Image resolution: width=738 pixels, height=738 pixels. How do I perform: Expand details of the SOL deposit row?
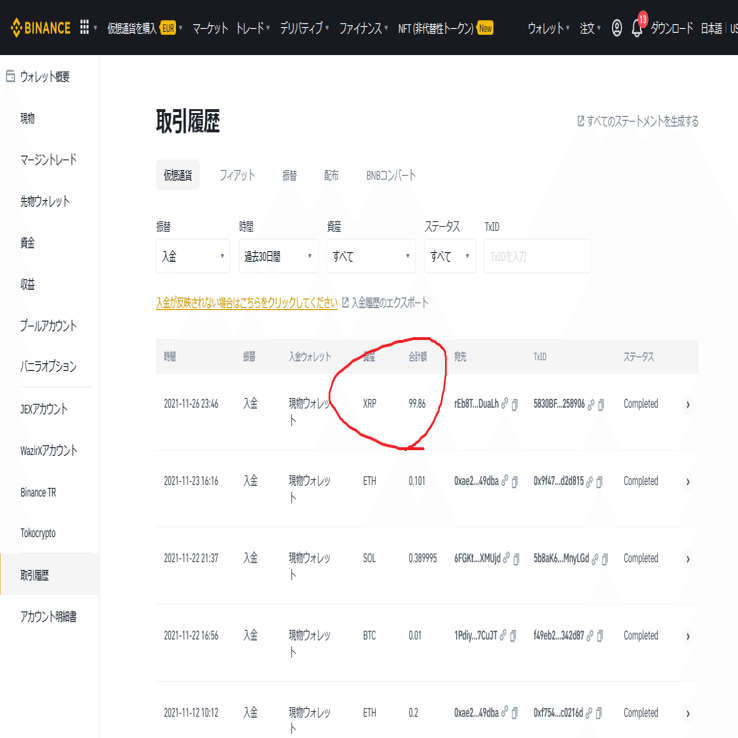688,559
